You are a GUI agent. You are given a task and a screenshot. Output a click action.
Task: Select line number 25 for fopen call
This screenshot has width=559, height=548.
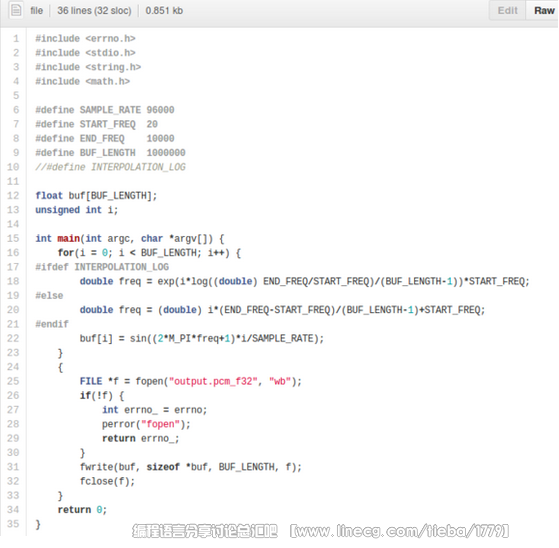click(x=13, y=381)
